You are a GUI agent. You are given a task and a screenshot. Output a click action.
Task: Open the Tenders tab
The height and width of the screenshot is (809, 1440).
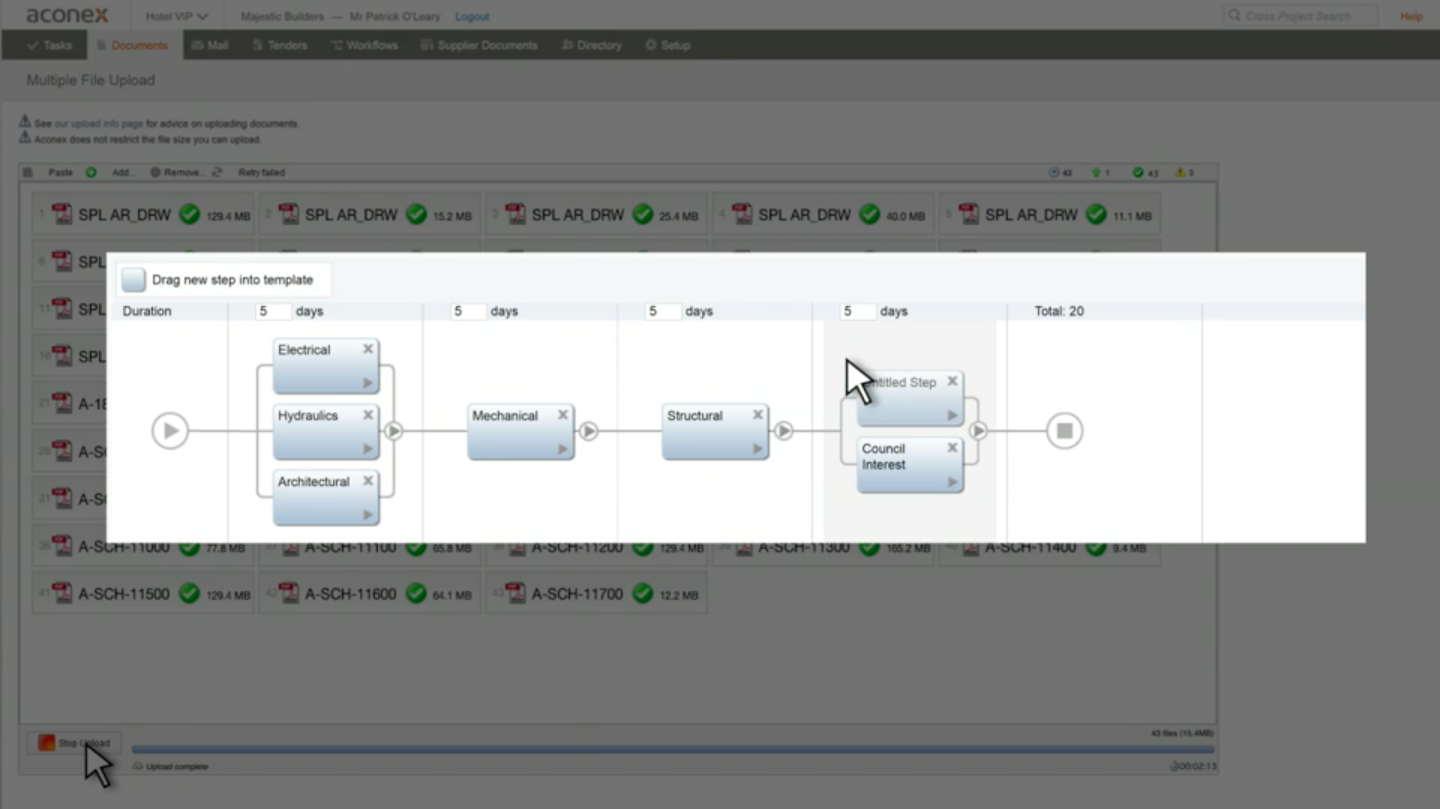[280, 45]
